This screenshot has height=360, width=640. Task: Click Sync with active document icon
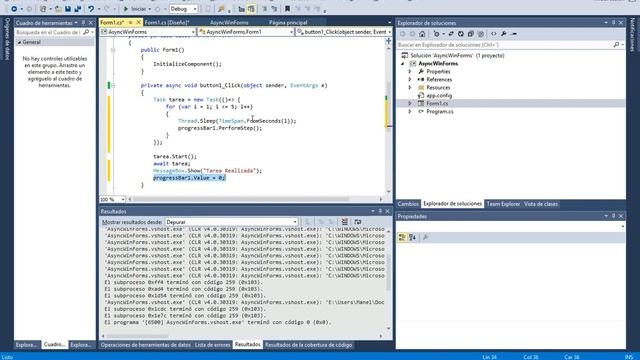pos(451,34)
